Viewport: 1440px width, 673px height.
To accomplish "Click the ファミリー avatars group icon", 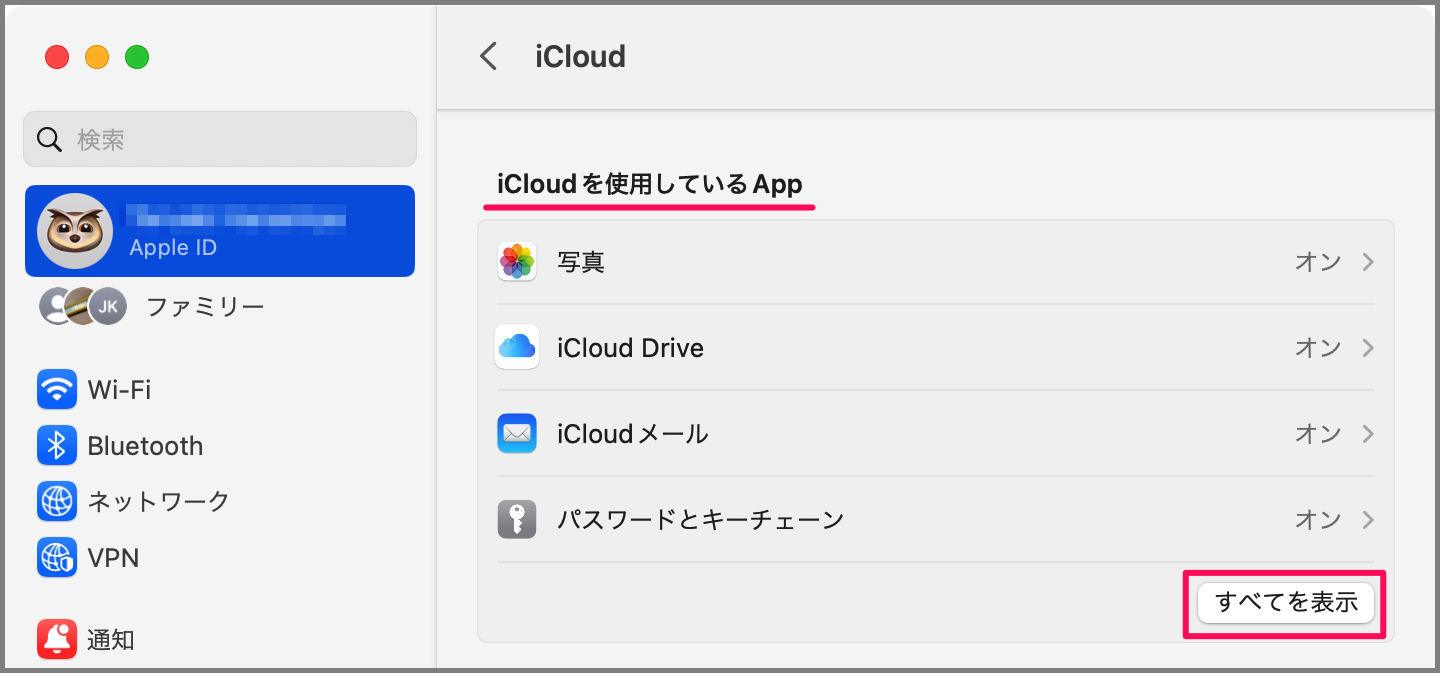I will 83,306.
